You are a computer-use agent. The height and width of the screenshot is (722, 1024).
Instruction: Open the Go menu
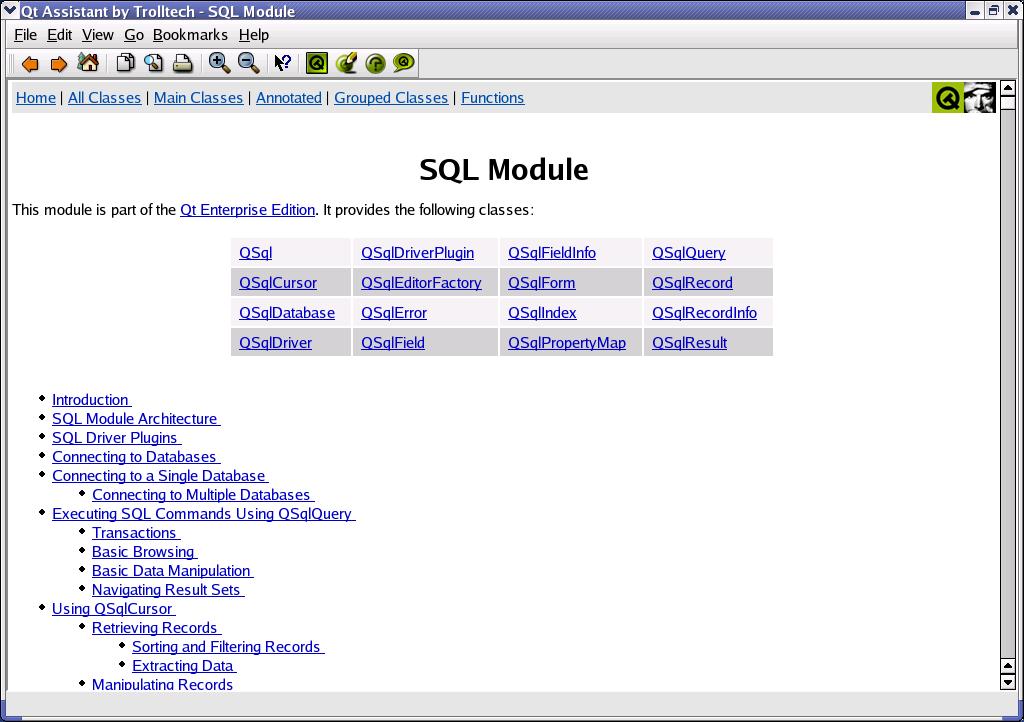(134, 35)
